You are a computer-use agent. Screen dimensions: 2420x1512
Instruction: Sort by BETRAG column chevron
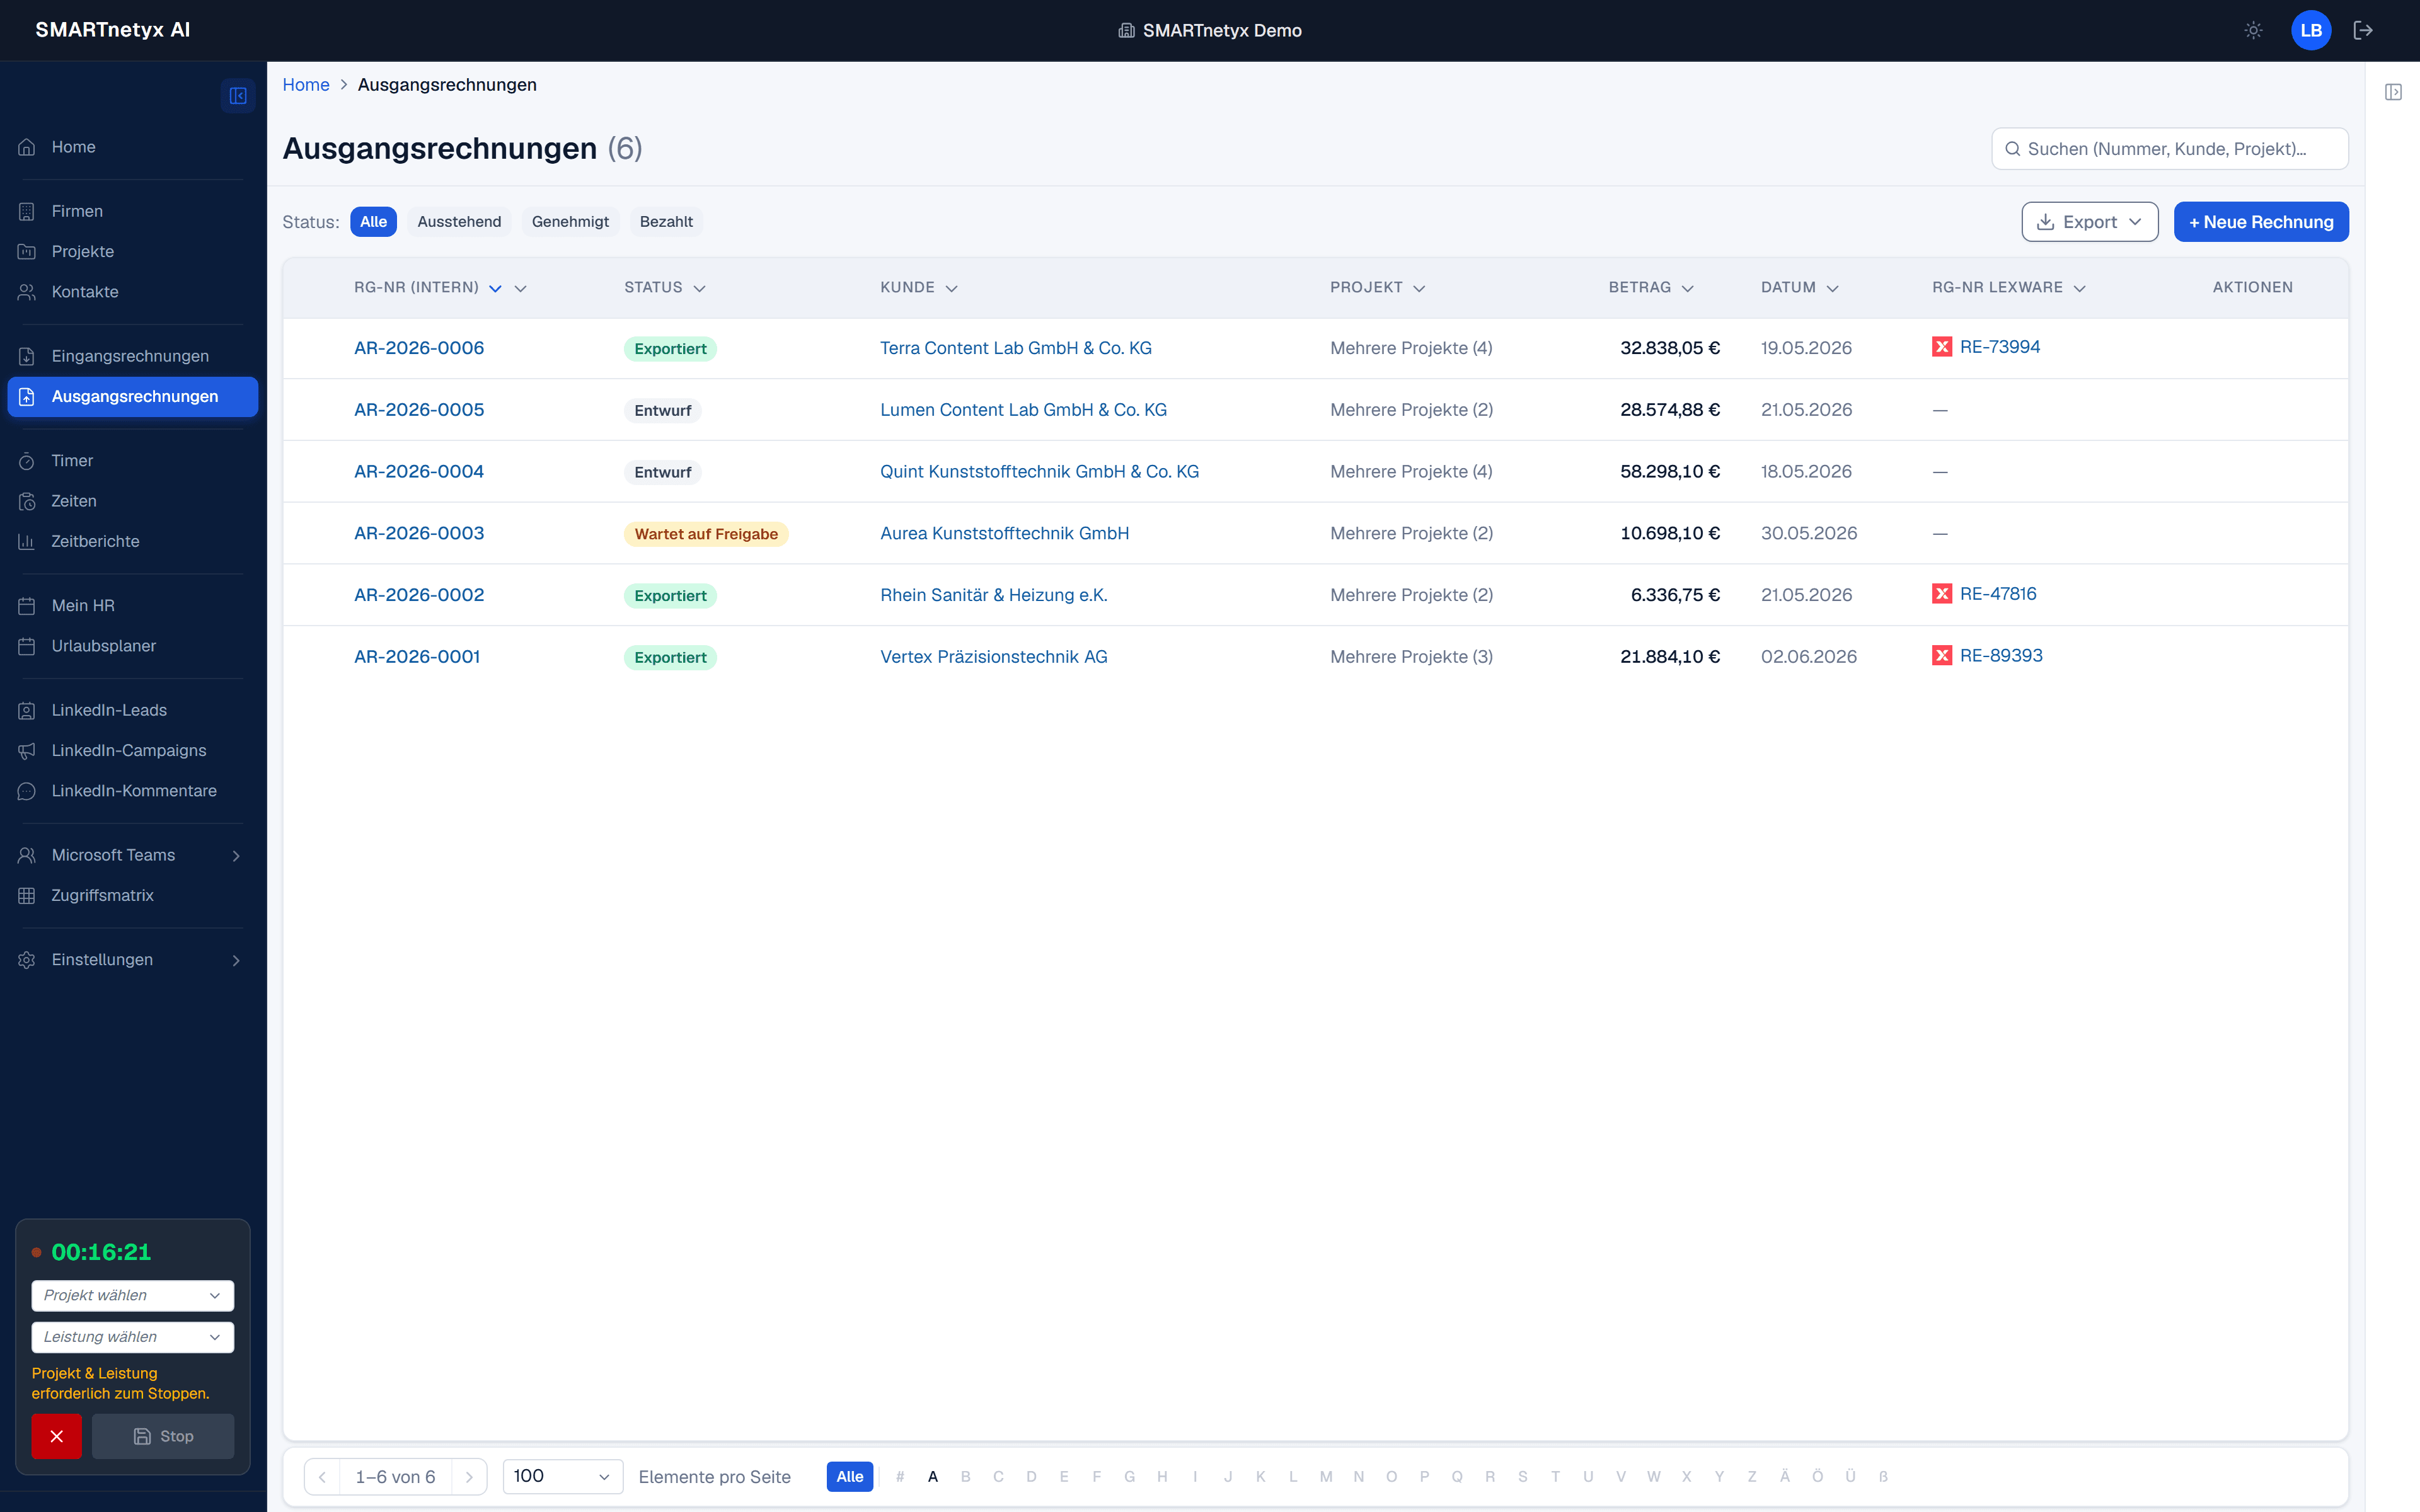coord(1688,288)
